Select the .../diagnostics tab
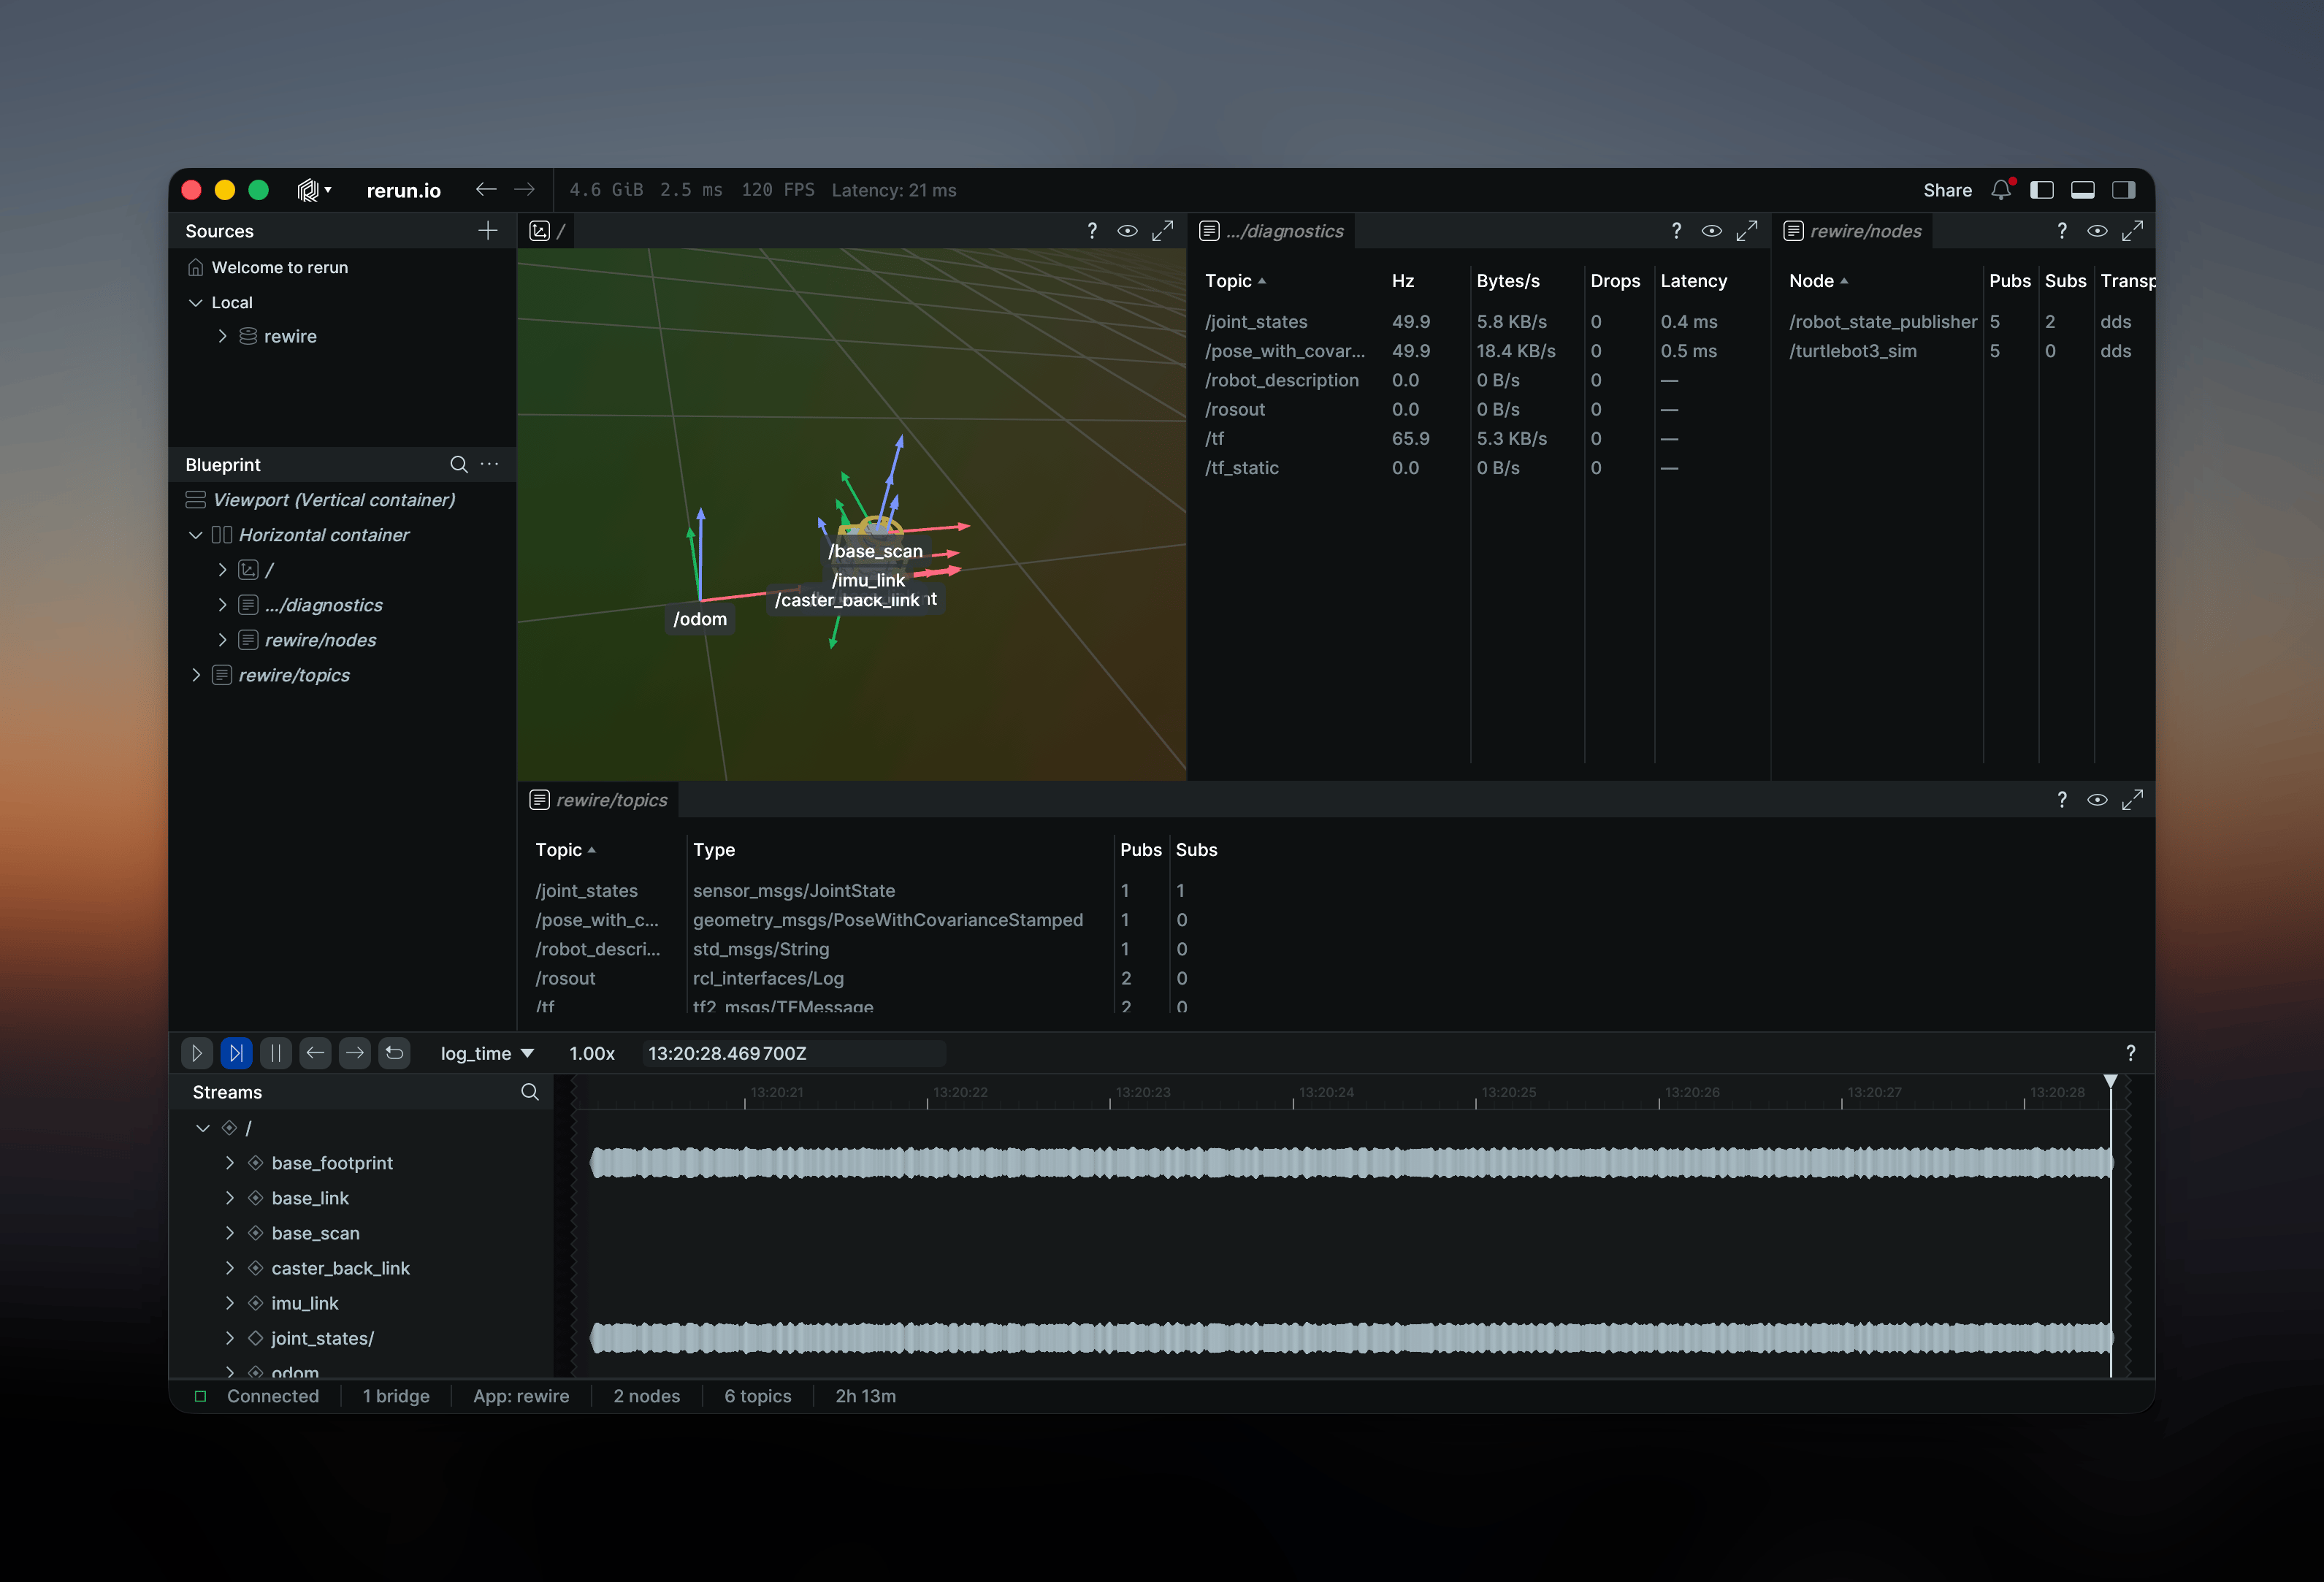 (x=1272, y=231)
